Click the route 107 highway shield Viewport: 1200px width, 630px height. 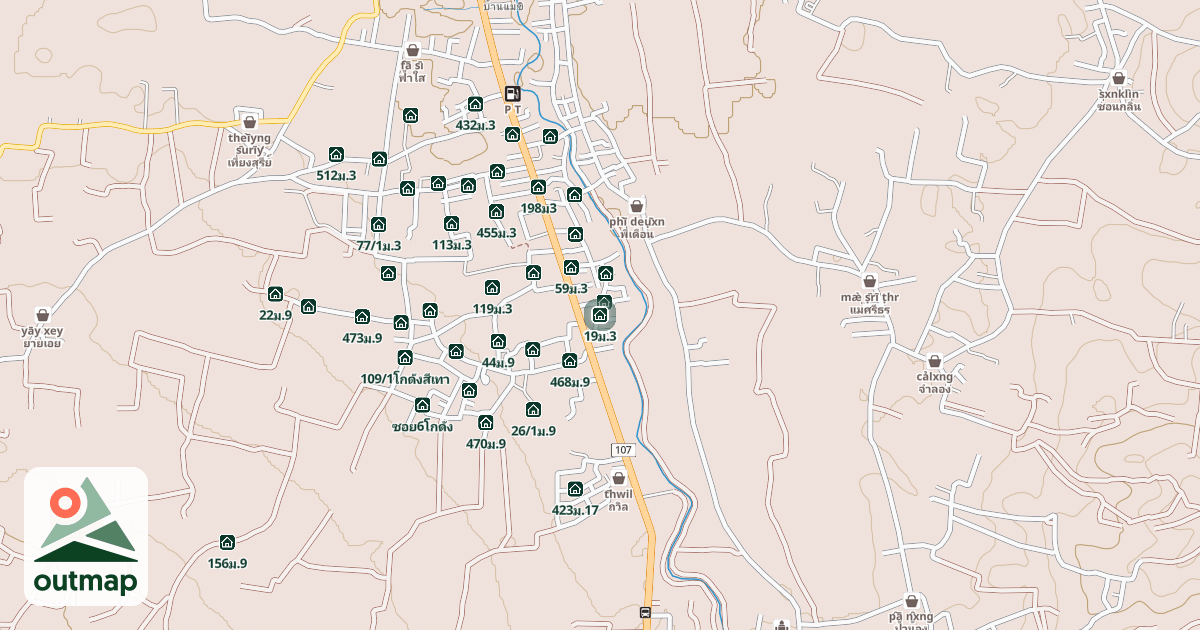click(623, 450)
